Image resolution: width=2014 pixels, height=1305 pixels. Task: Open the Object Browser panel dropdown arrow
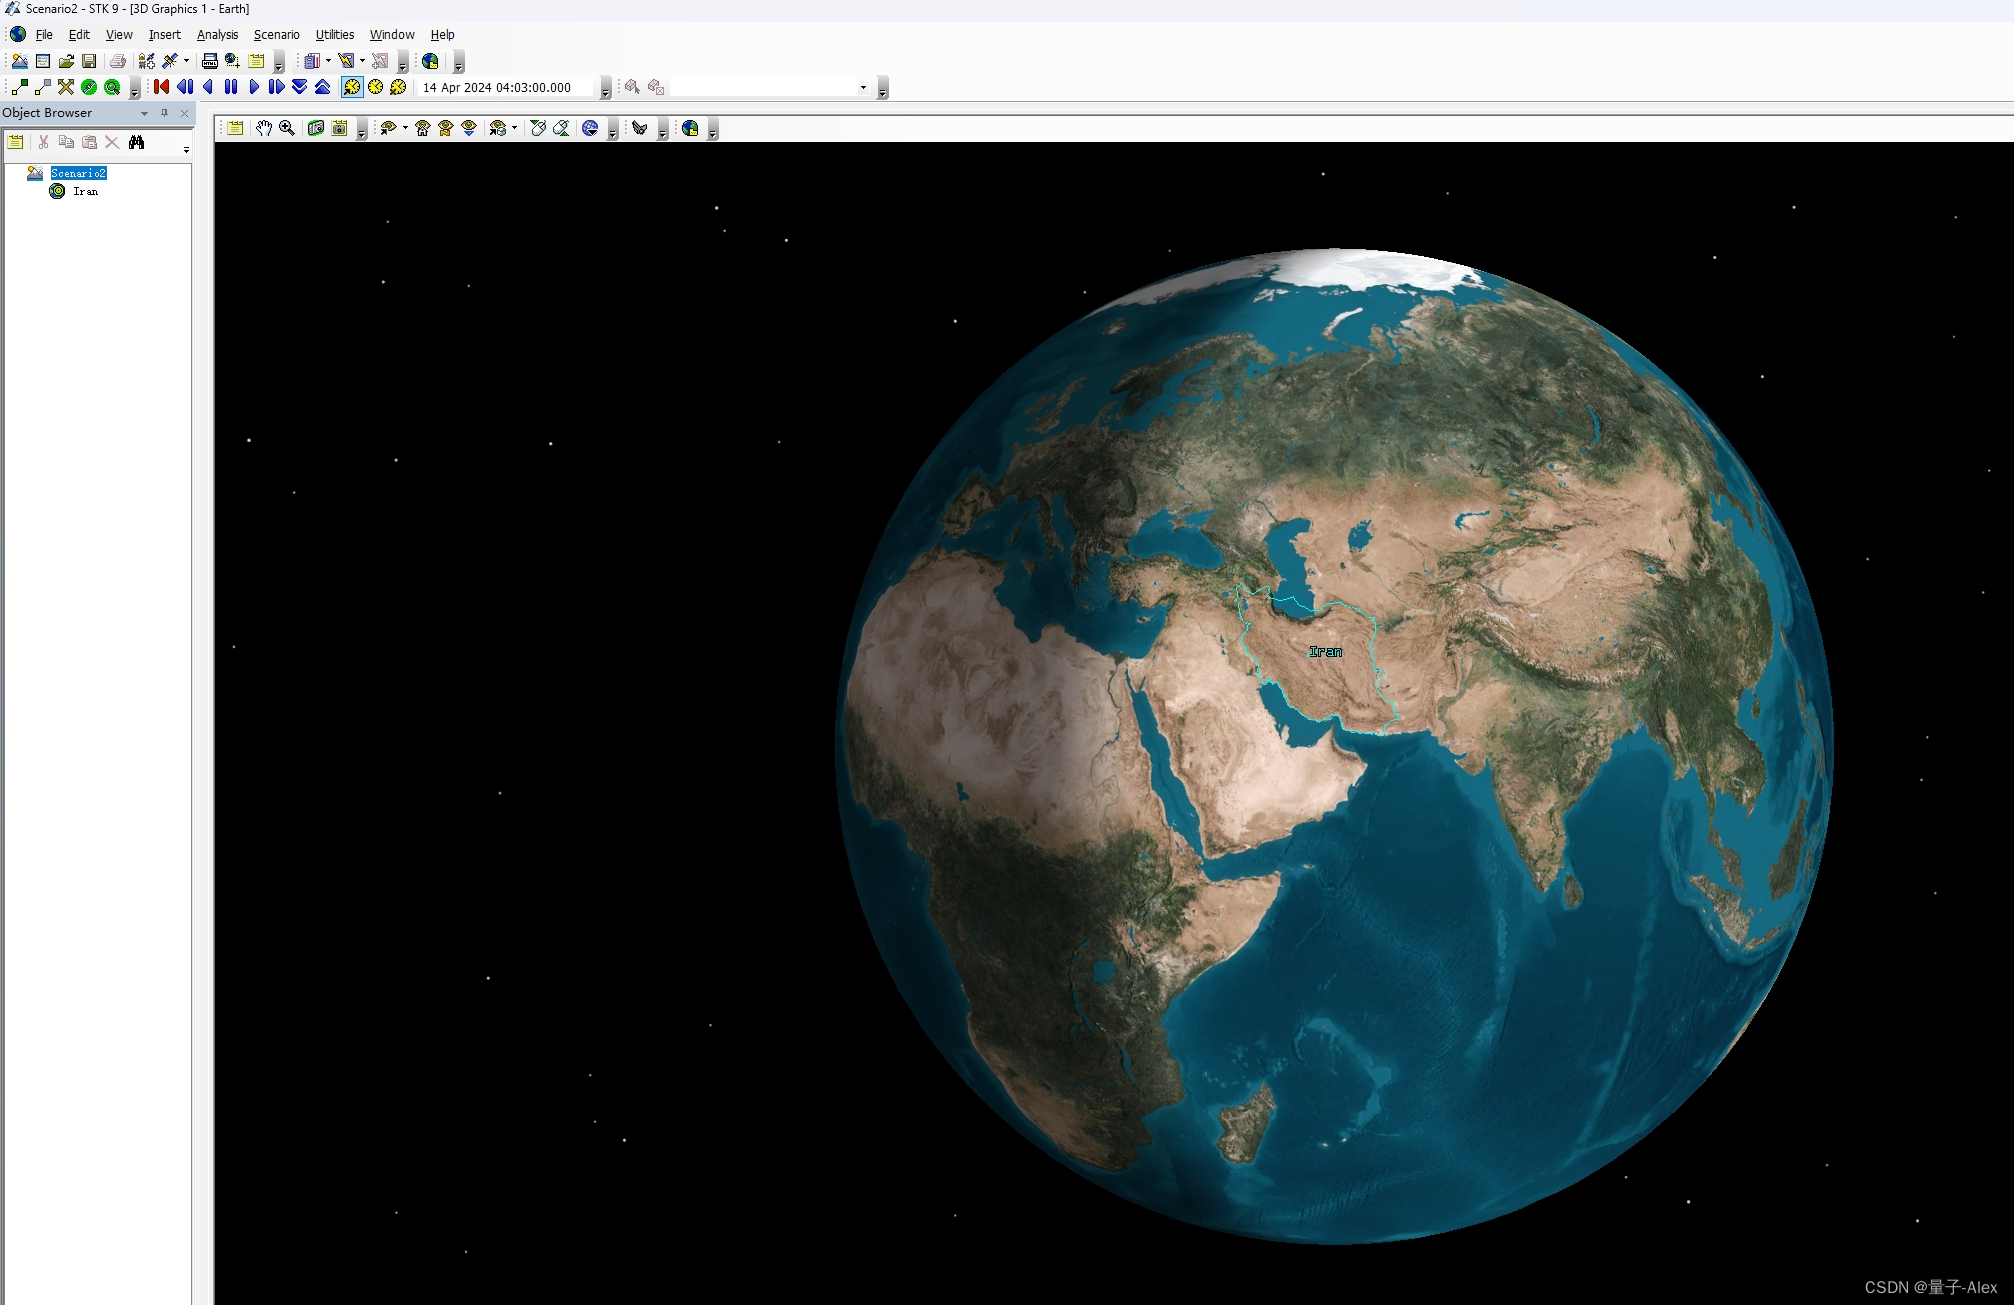145,113
